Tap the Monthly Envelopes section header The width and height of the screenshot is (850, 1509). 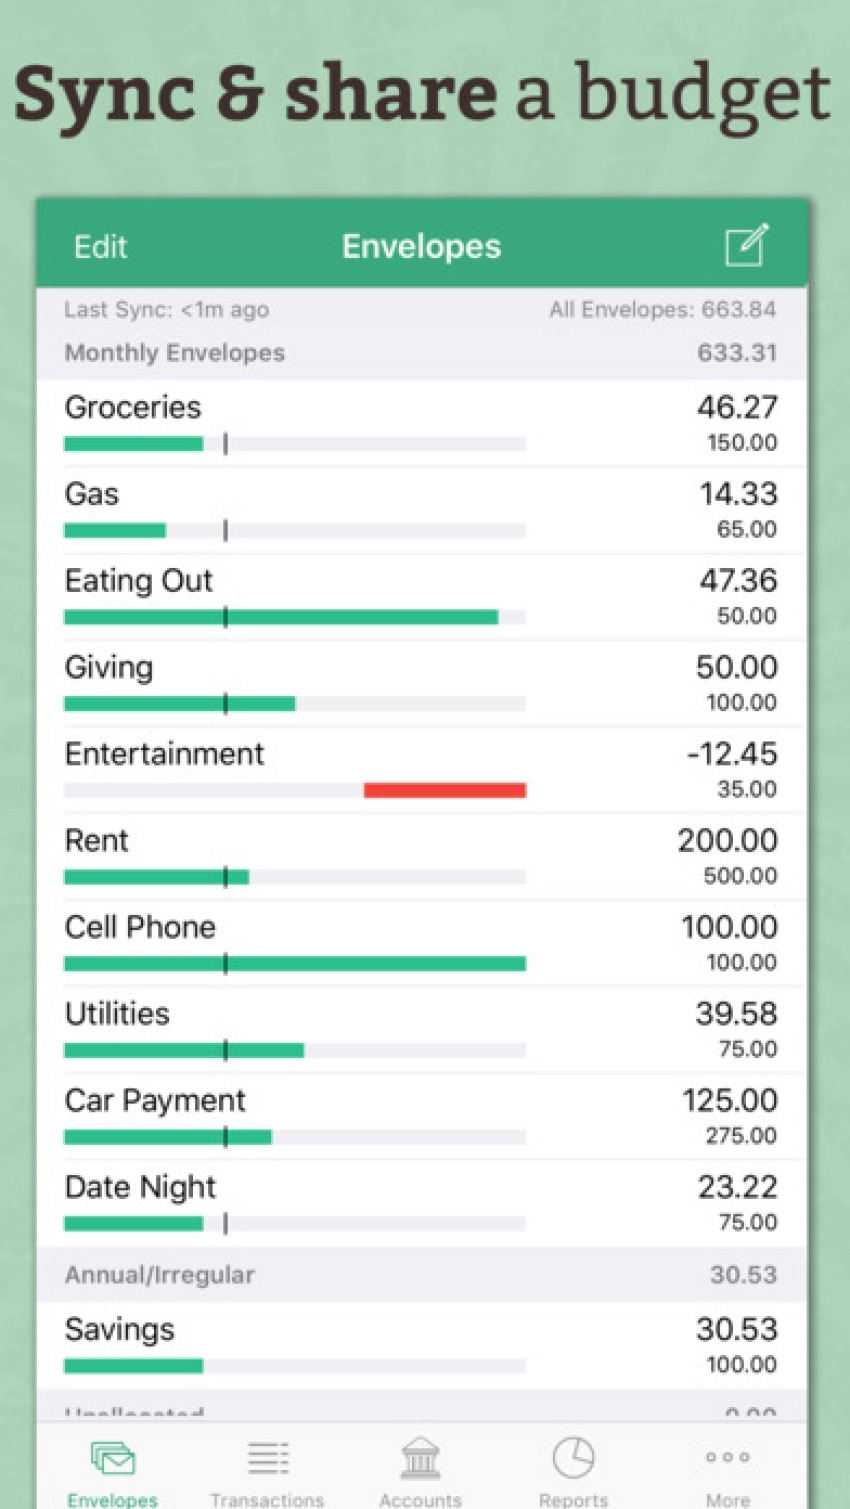[420, 353]
